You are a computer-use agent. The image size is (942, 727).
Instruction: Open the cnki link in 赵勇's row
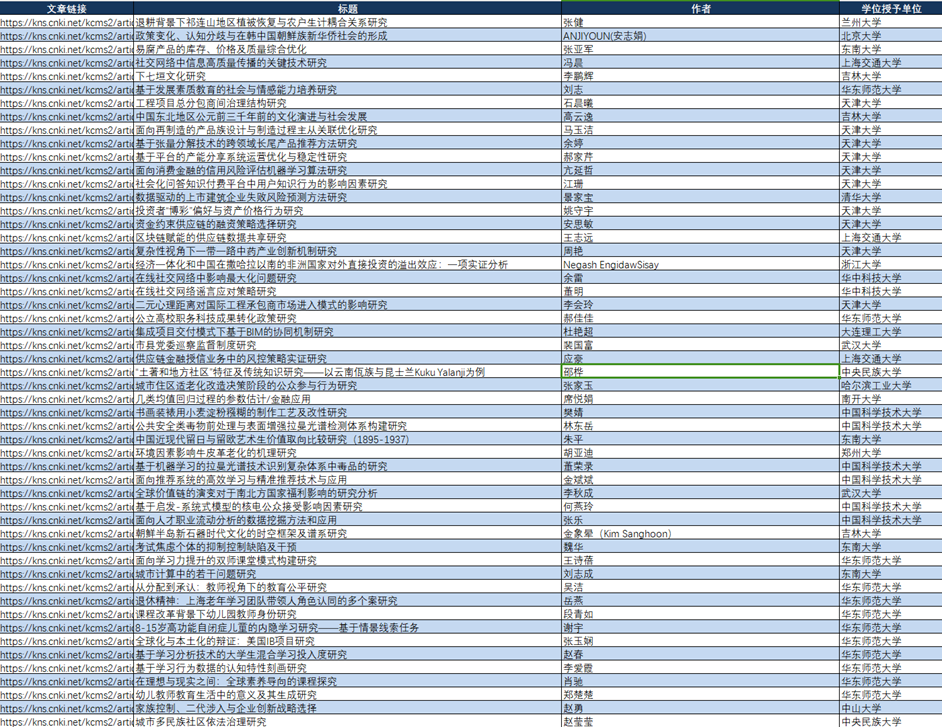[67, 708]
